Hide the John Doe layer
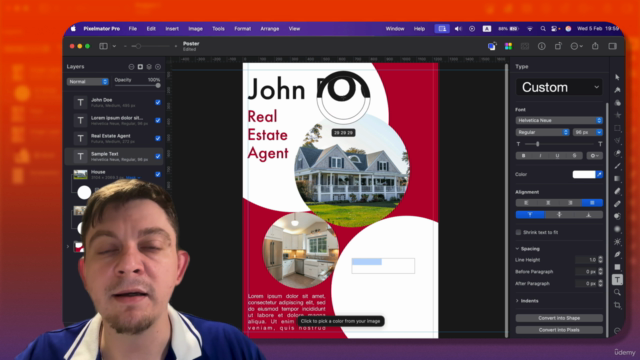Screen dimensions: 640x360 tap(158, 102)
